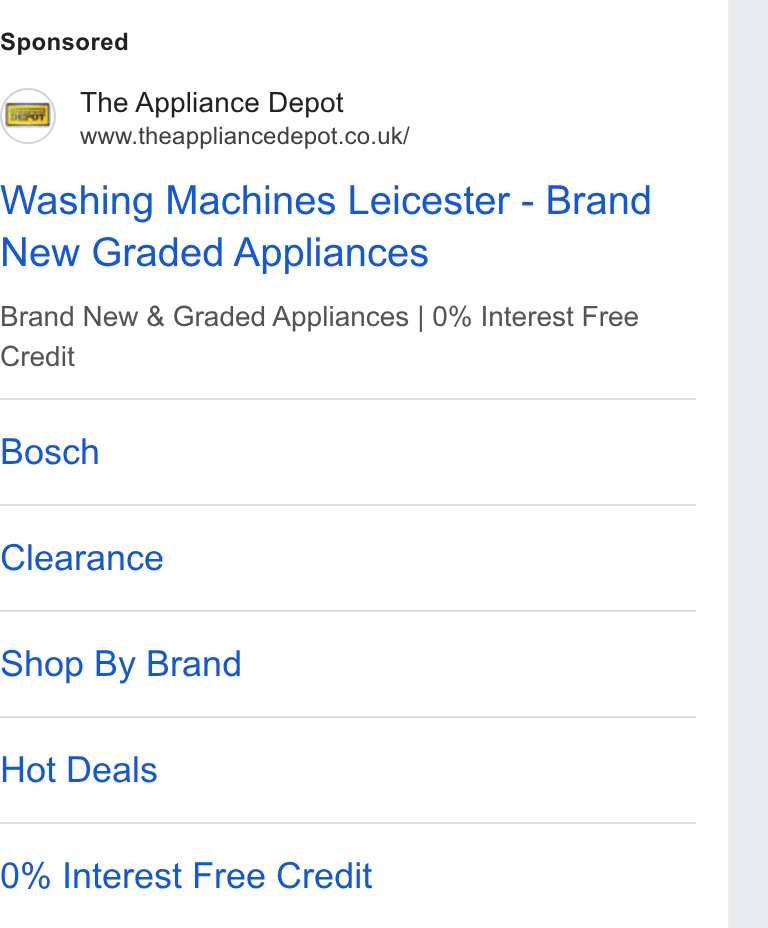Click the word Leicester in the headline

coord(428,201)
